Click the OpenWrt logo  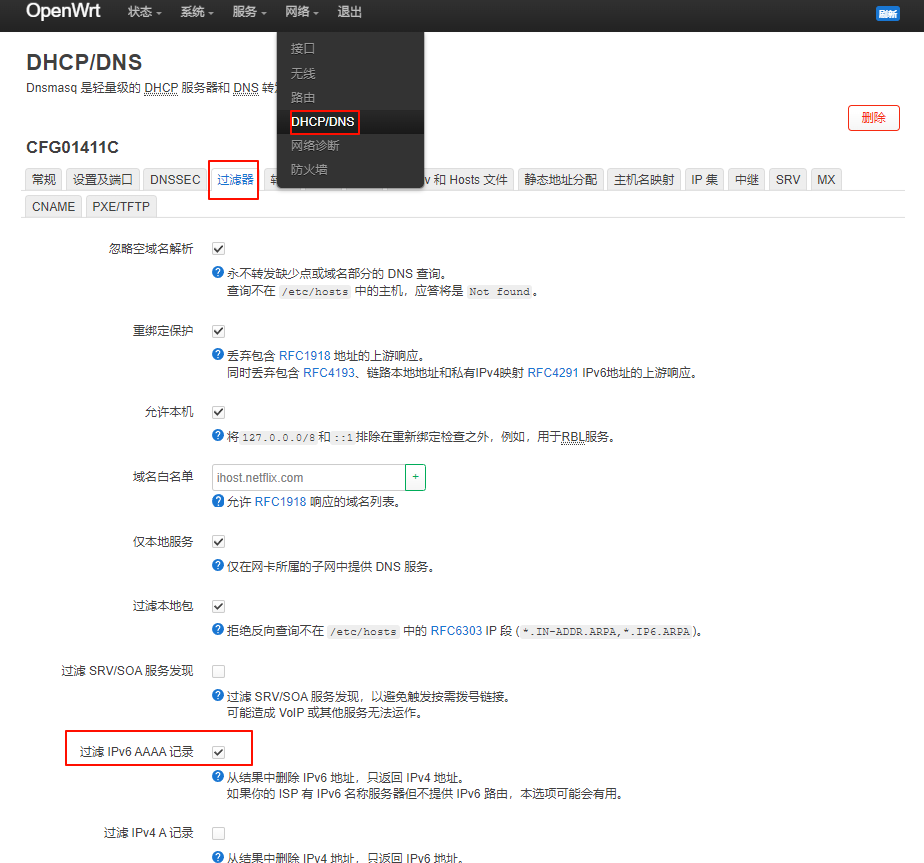point(62,13)
